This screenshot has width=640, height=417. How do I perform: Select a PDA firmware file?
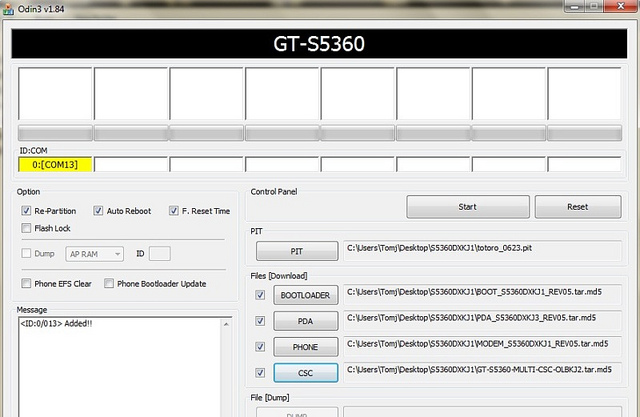[x=306, y=321]
